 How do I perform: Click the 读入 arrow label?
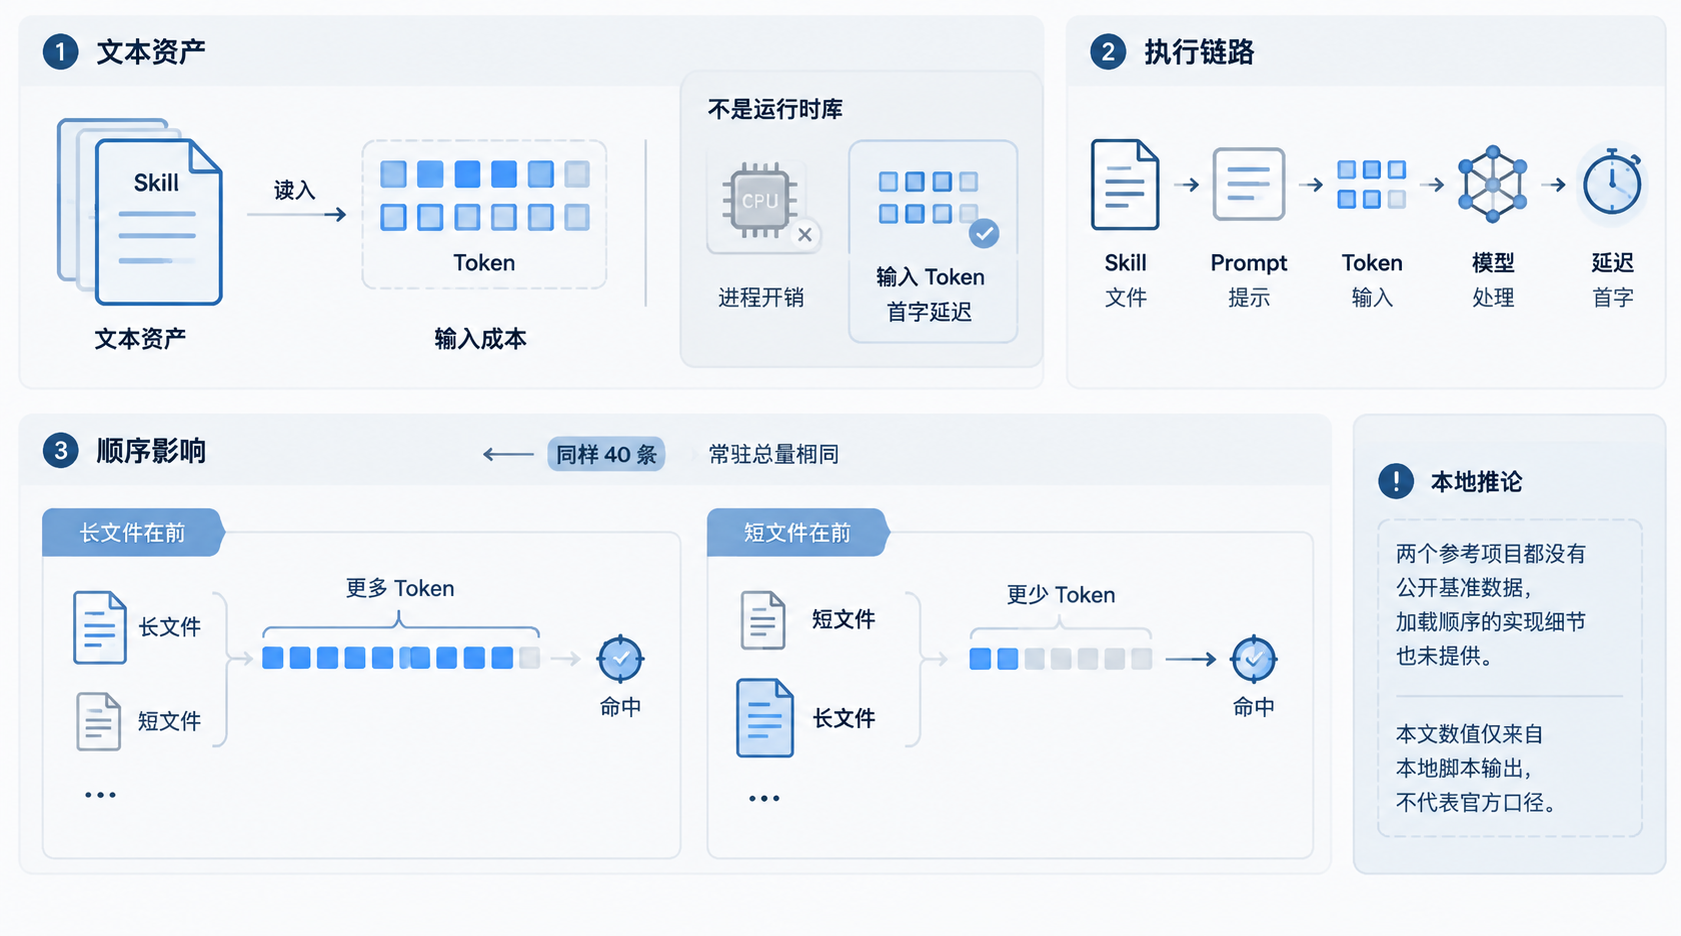point(294,190)
